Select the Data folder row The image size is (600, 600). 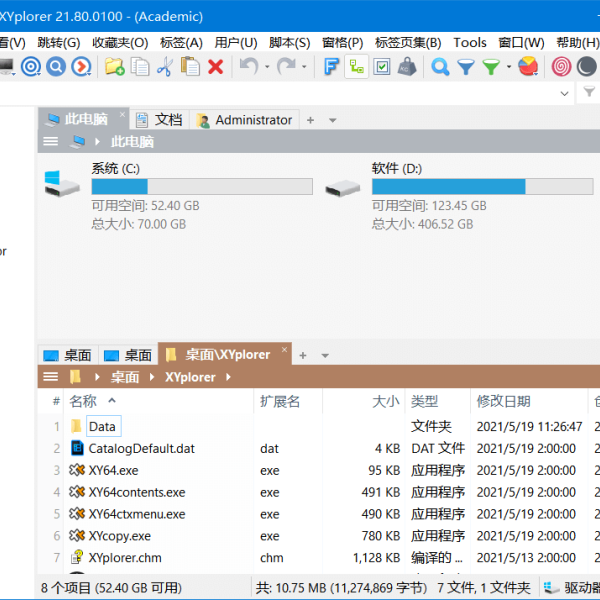point(318,426)
